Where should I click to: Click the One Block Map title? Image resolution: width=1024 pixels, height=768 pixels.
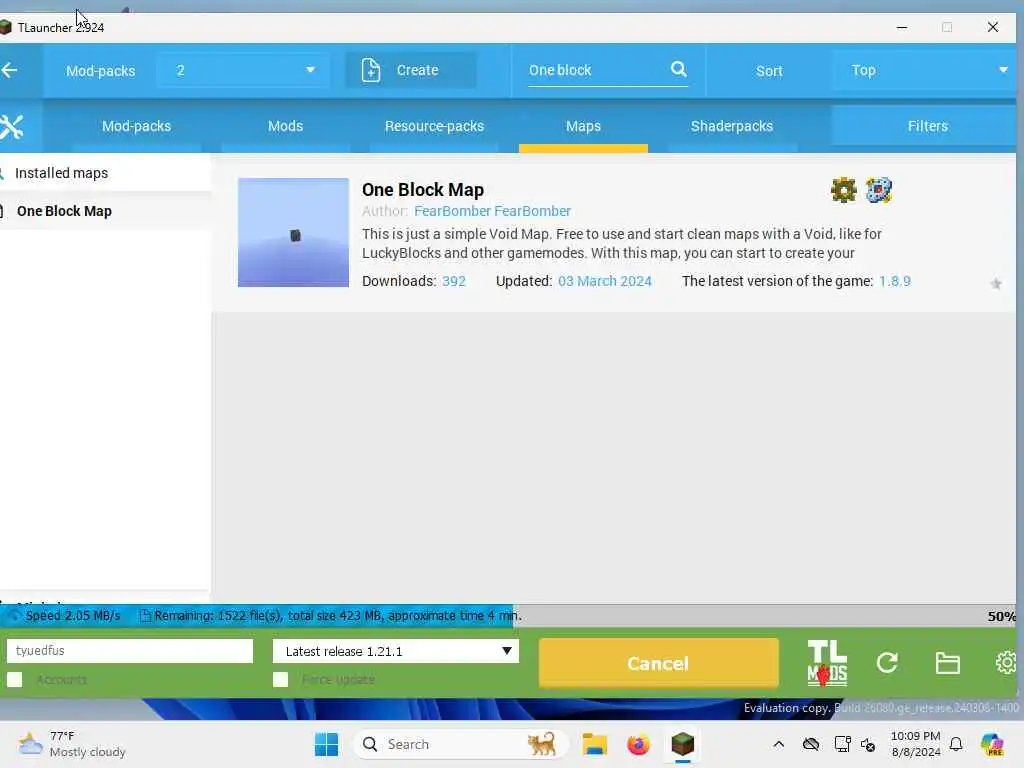423,190
